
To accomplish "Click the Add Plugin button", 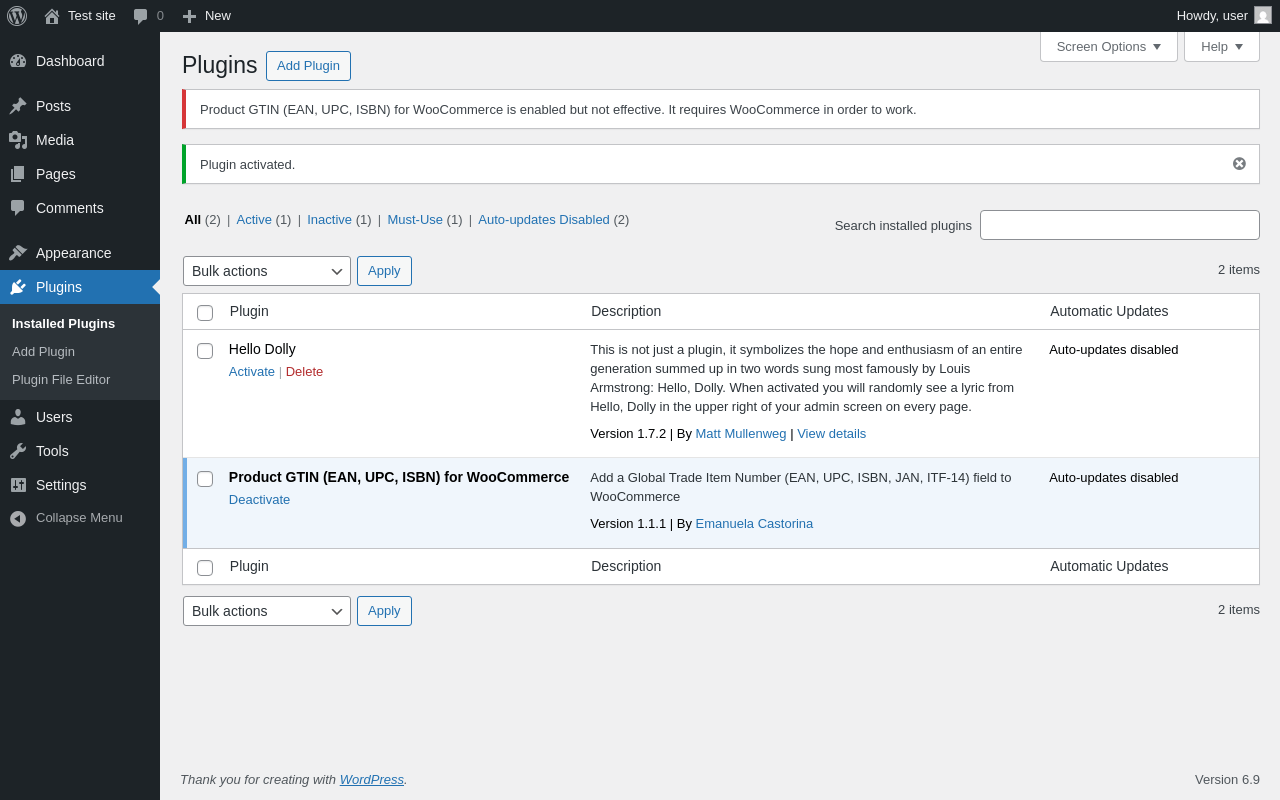I will [x=308, y=66].
